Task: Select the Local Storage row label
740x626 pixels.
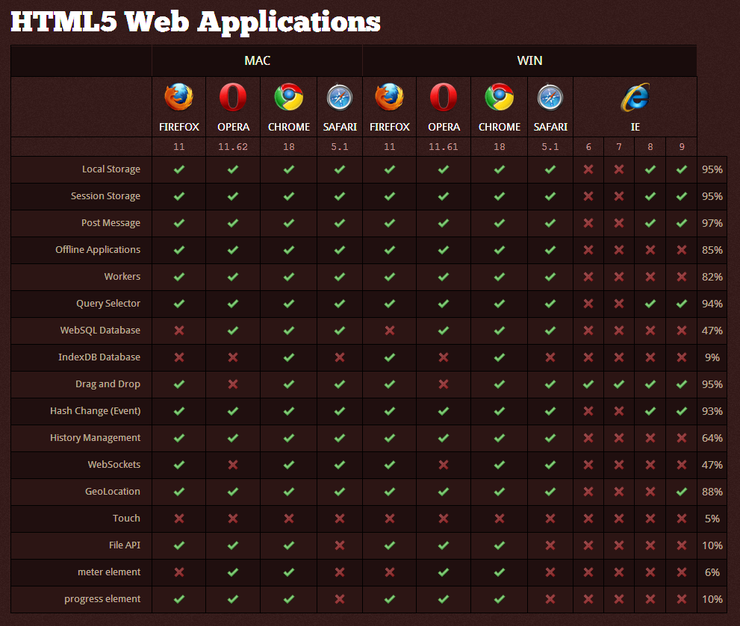Action: (111, 169)
